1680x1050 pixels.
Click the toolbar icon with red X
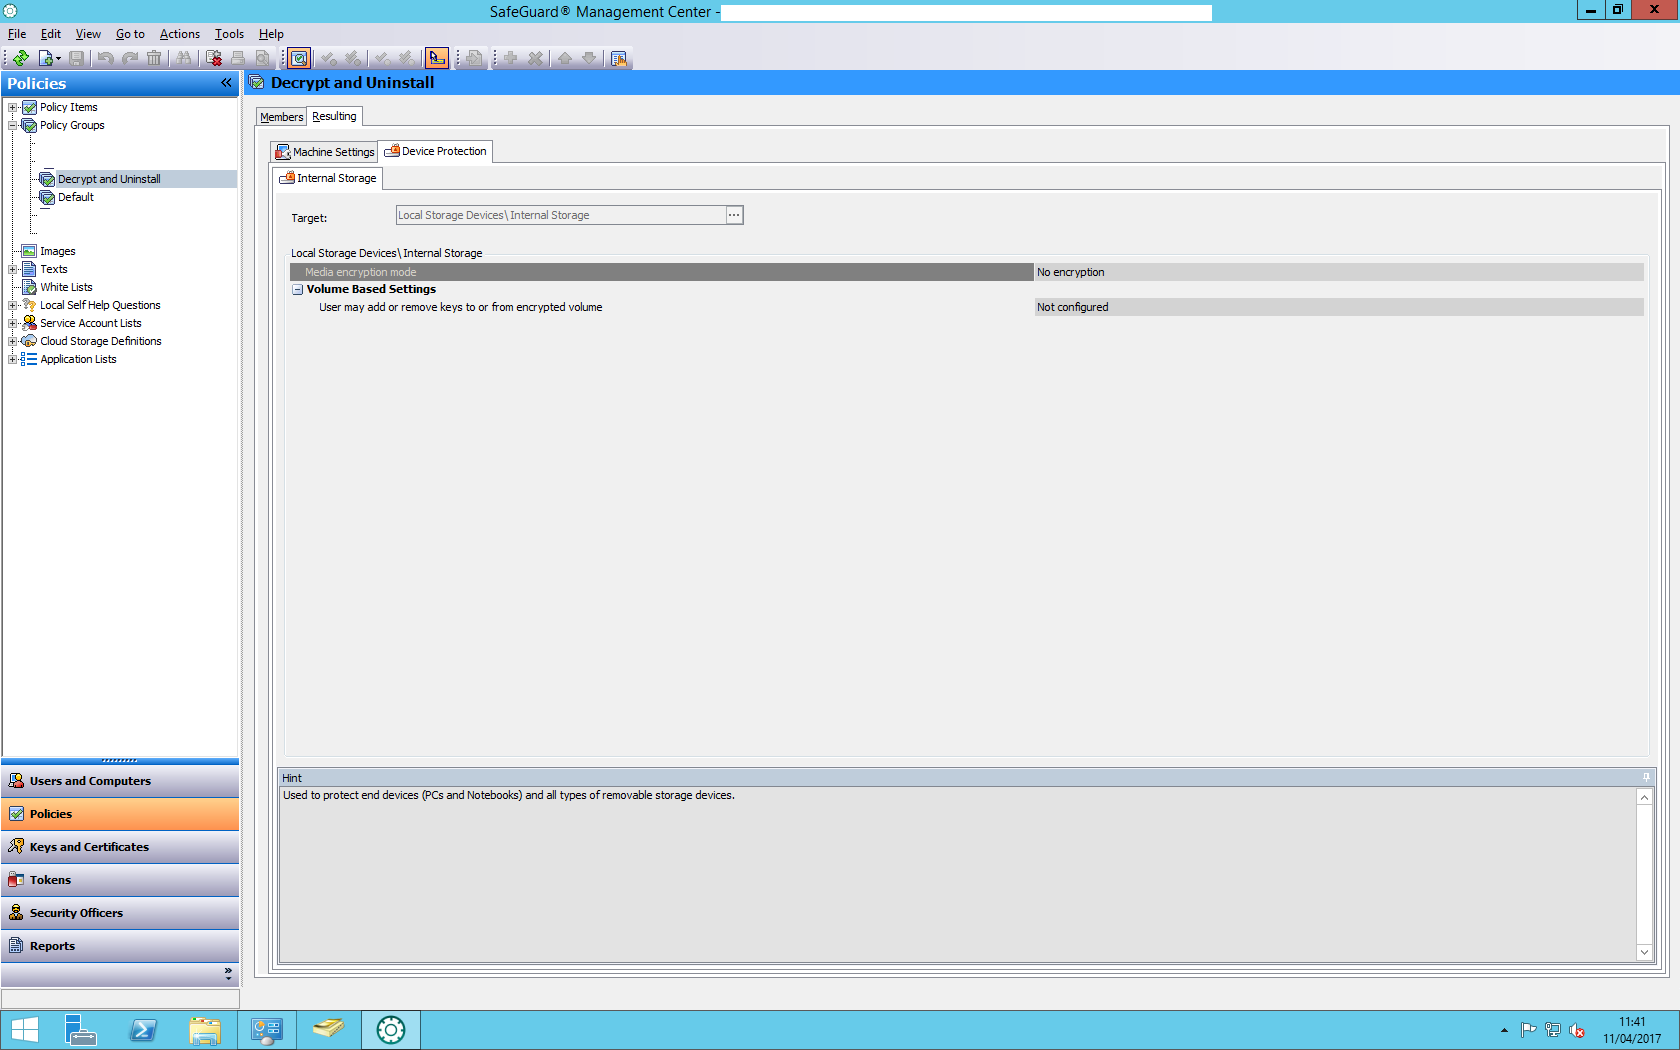click(213, 58)
